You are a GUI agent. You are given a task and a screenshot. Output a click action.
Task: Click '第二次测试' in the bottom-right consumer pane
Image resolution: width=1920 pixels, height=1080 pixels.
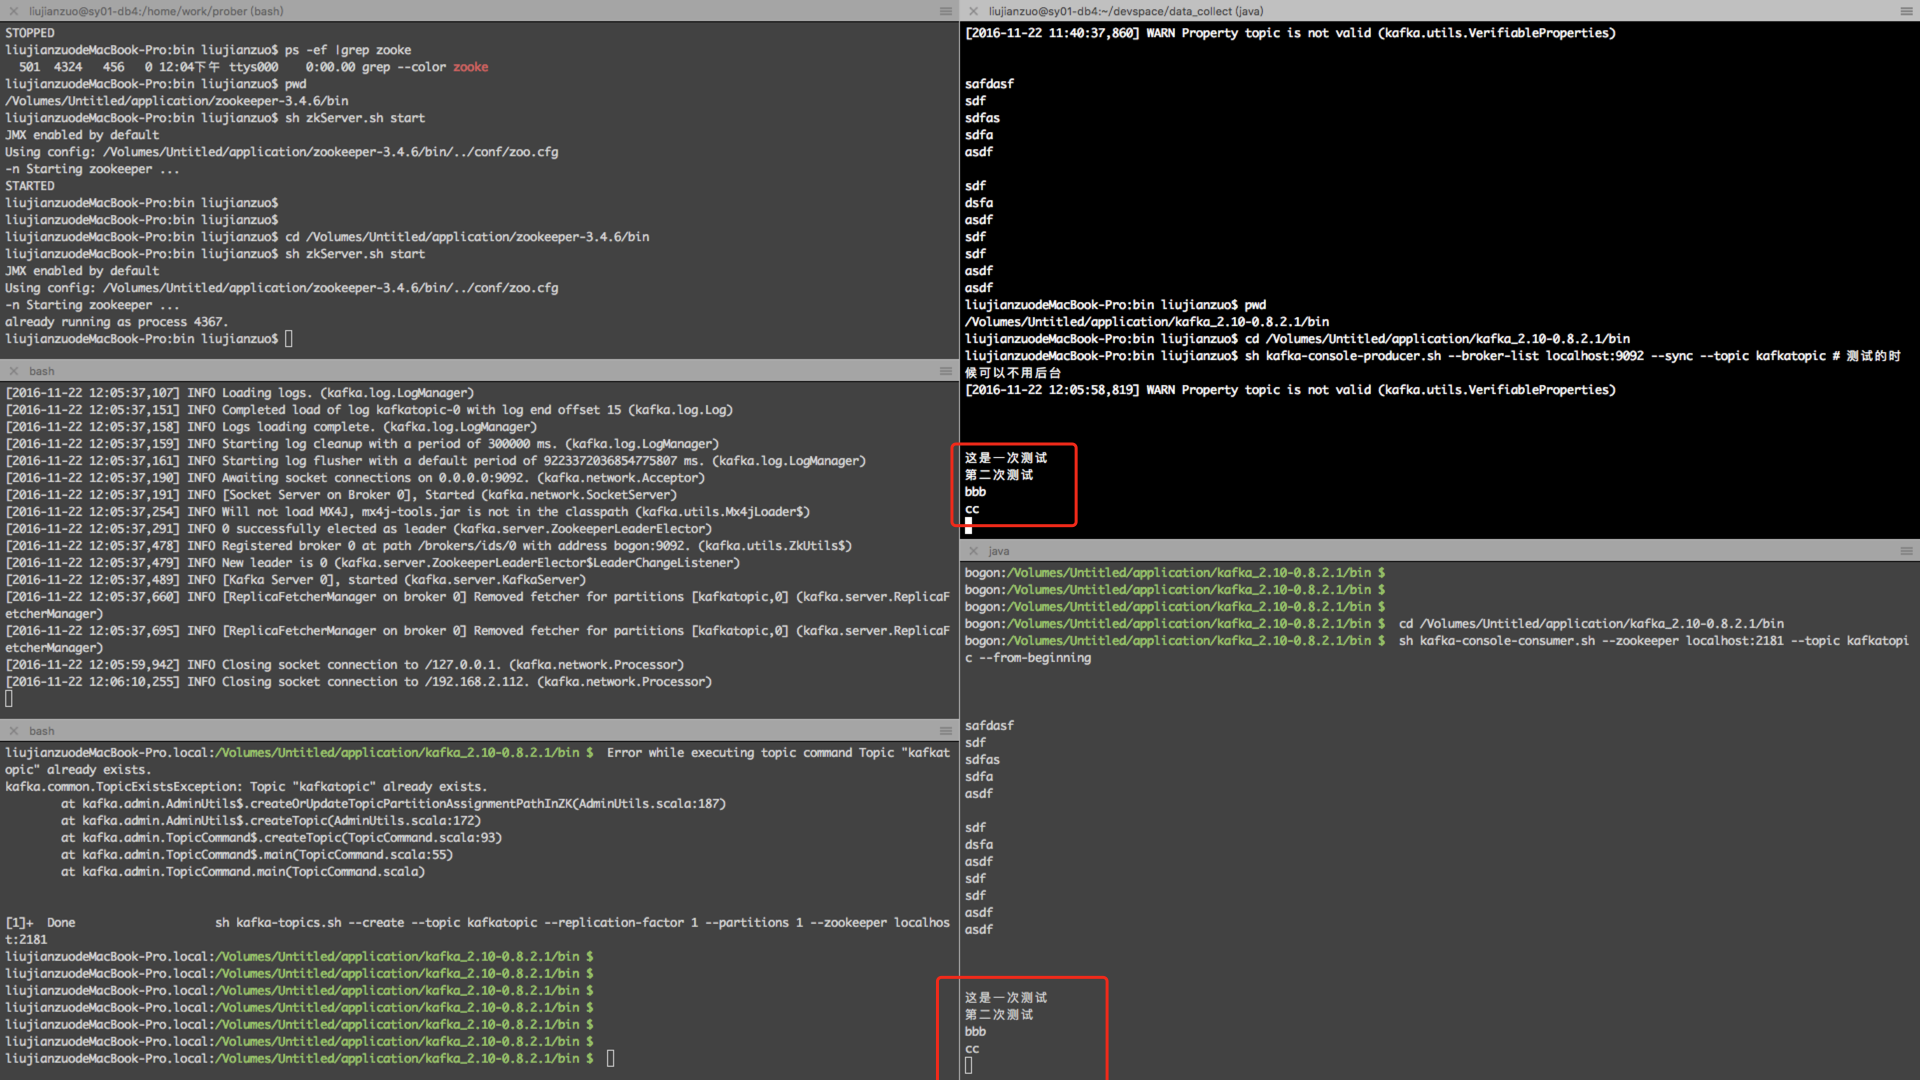(x=999, y=1015)
